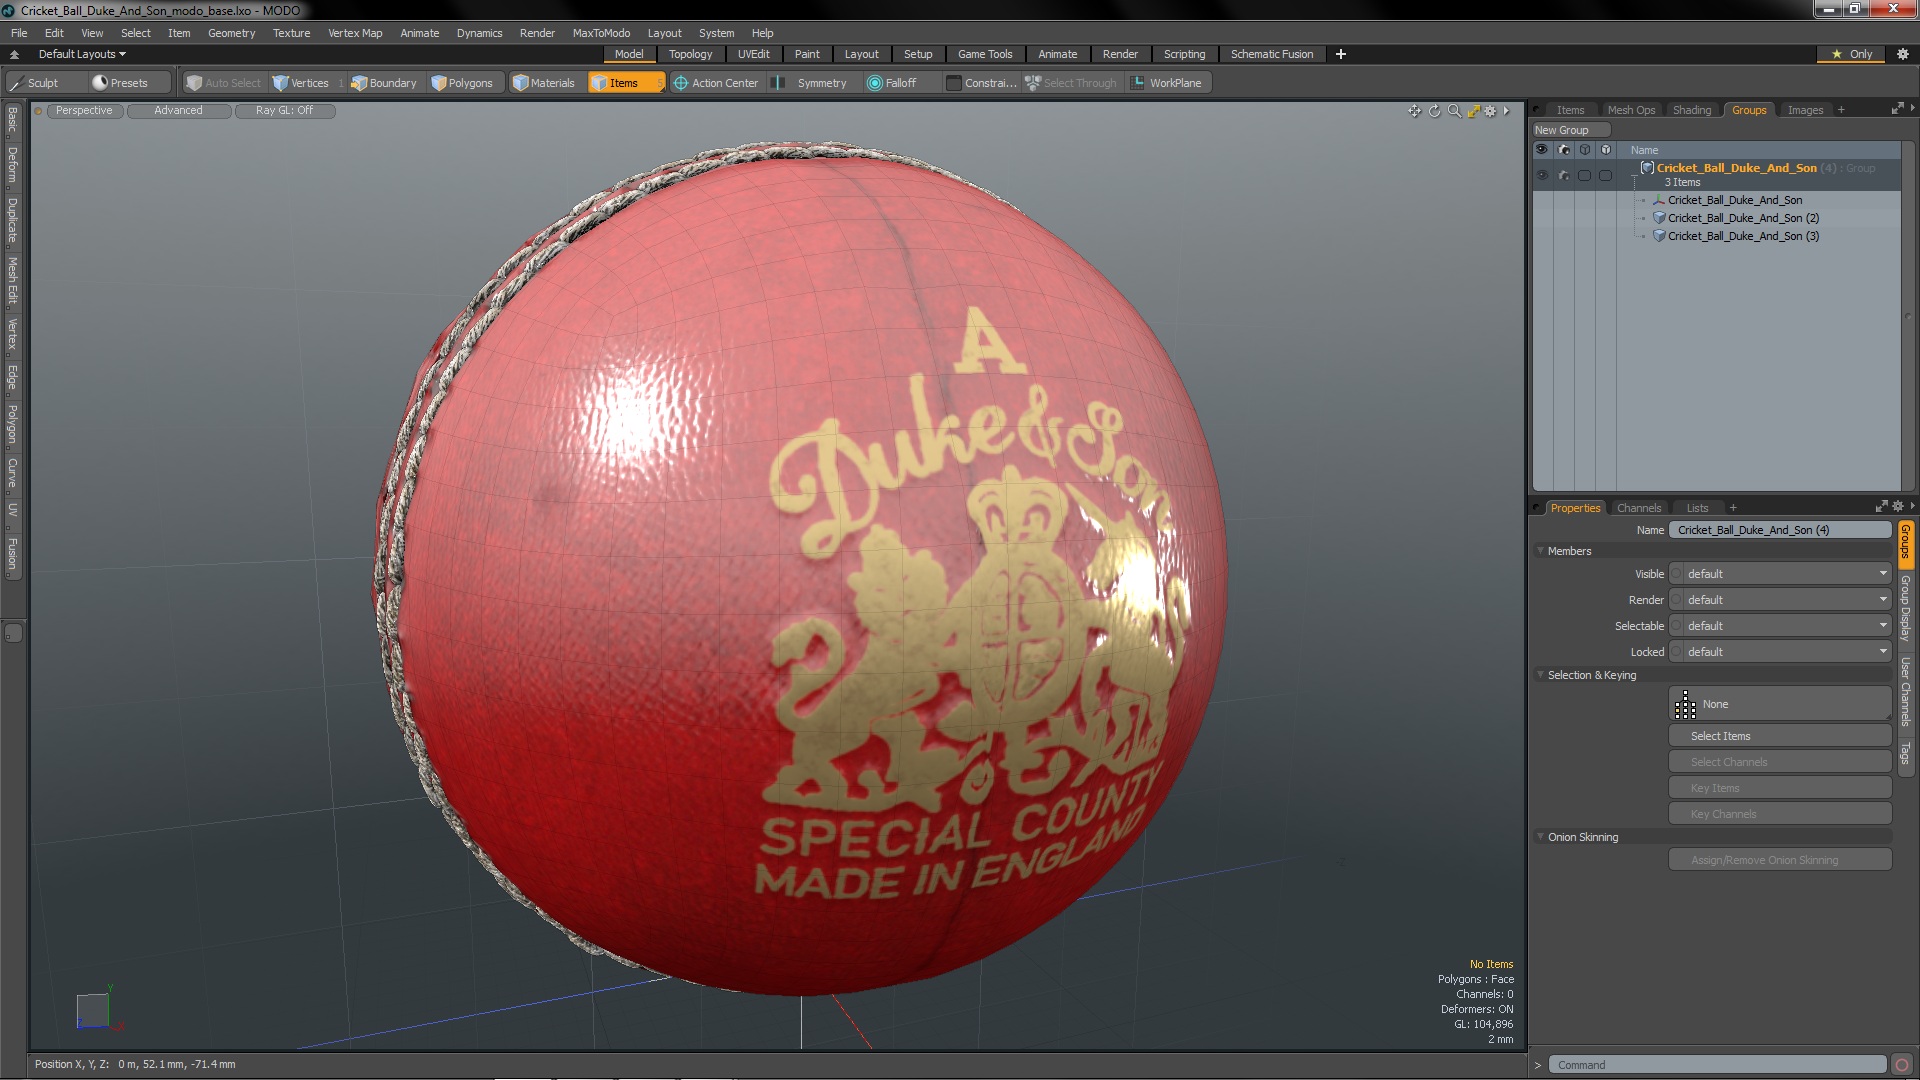Open the Default Layouts dropdown

(x=82, y=54)
